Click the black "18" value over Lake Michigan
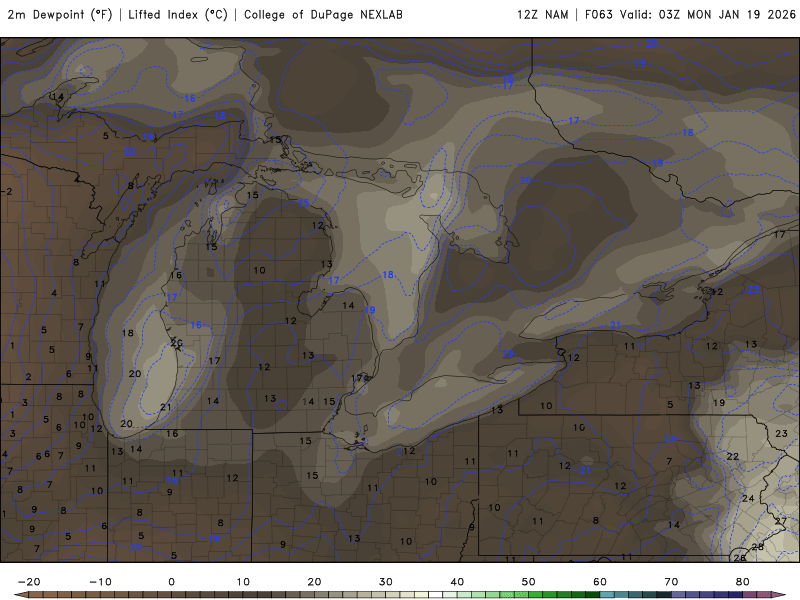Viewport: 800px width, 600px height. [128, 333]
